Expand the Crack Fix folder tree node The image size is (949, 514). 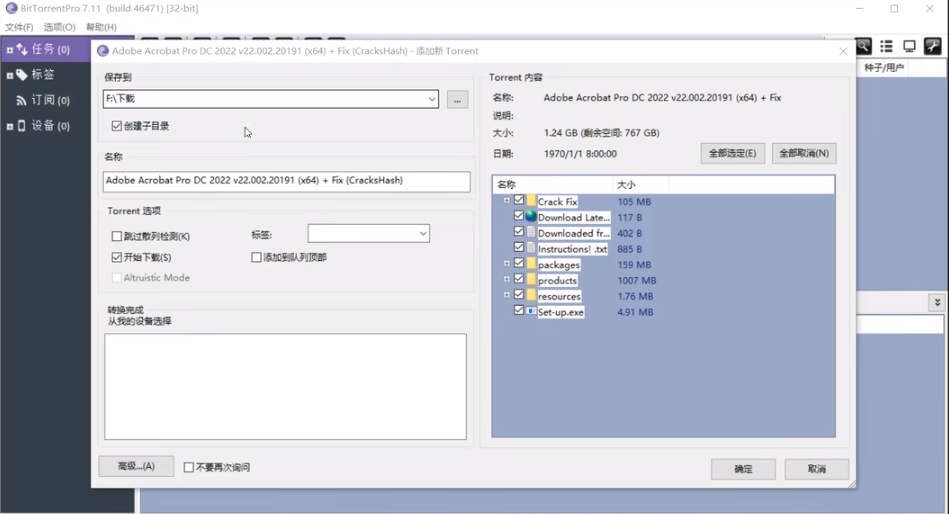pyautogui.click(x=507, y=200)
